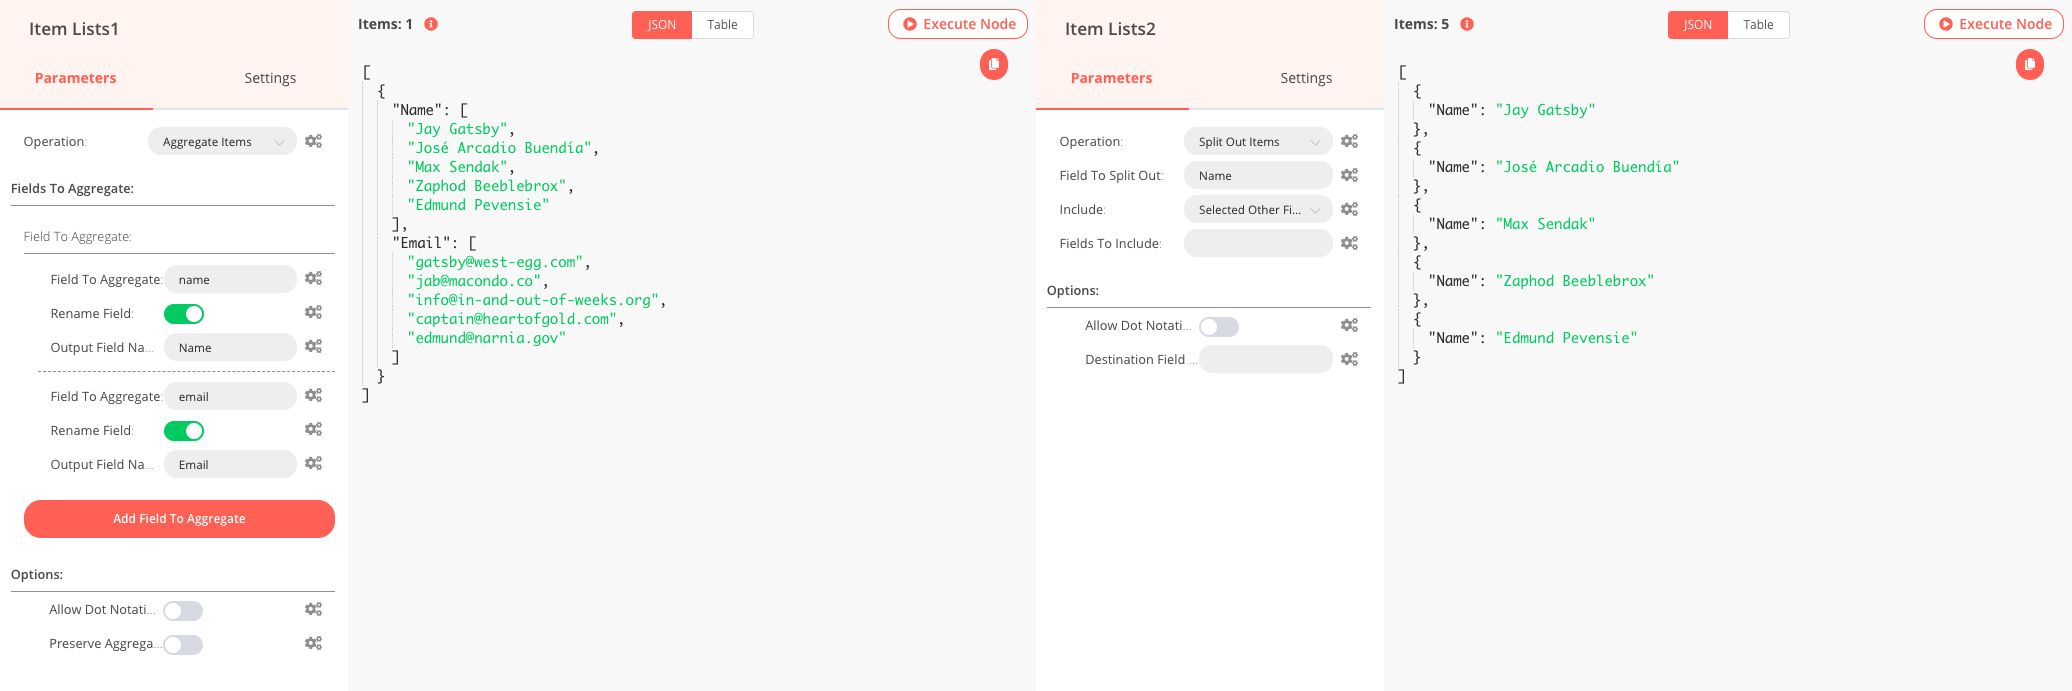This screenshot has height=691, width=2072.
Task: Click info icon next to Items: 5
Action: (1467, 24)
